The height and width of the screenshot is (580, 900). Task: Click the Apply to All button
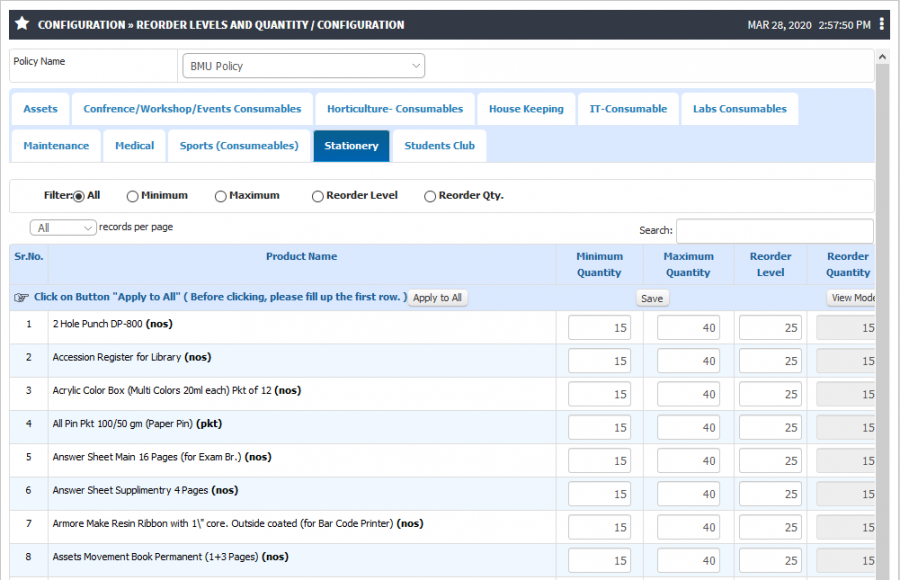coord(437,298)
